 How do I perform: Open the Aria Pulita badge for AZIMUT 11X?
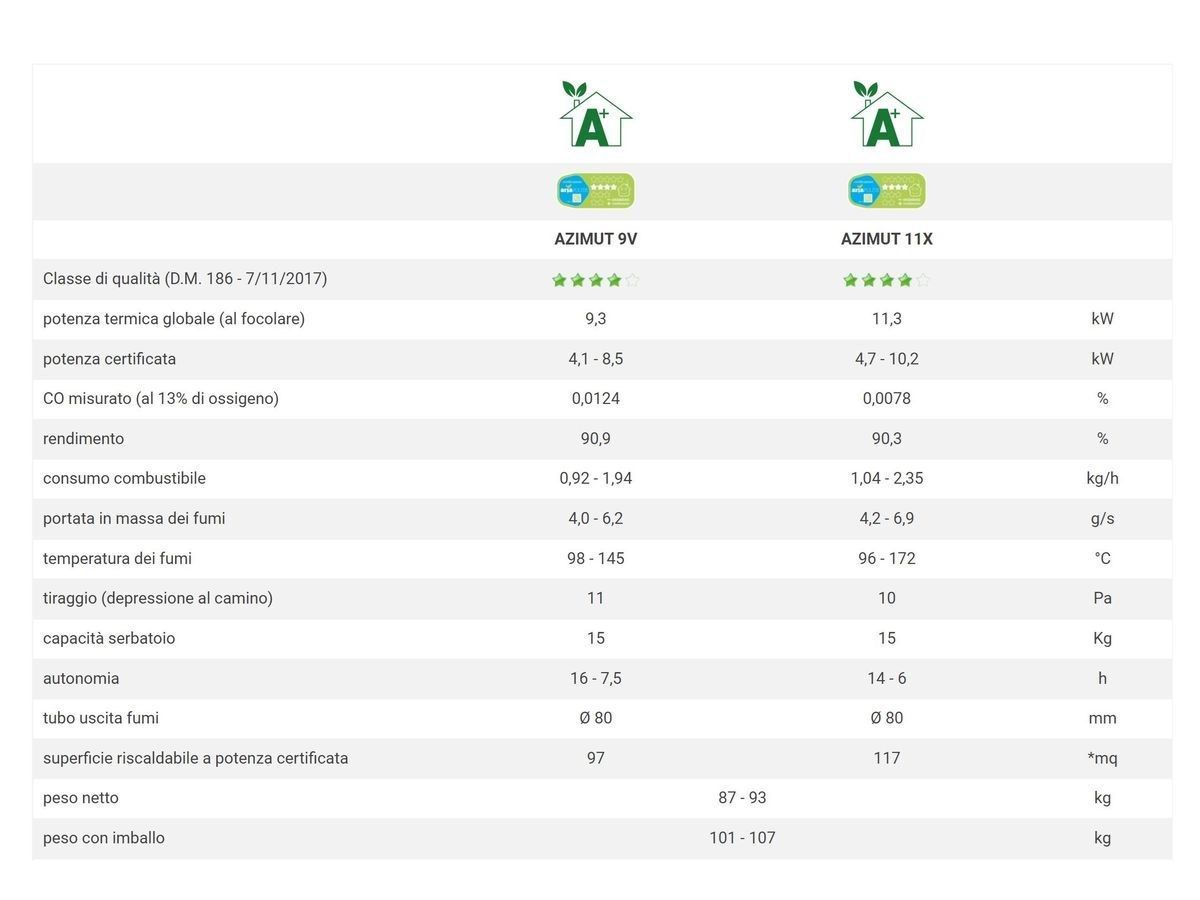click(887, 190)
